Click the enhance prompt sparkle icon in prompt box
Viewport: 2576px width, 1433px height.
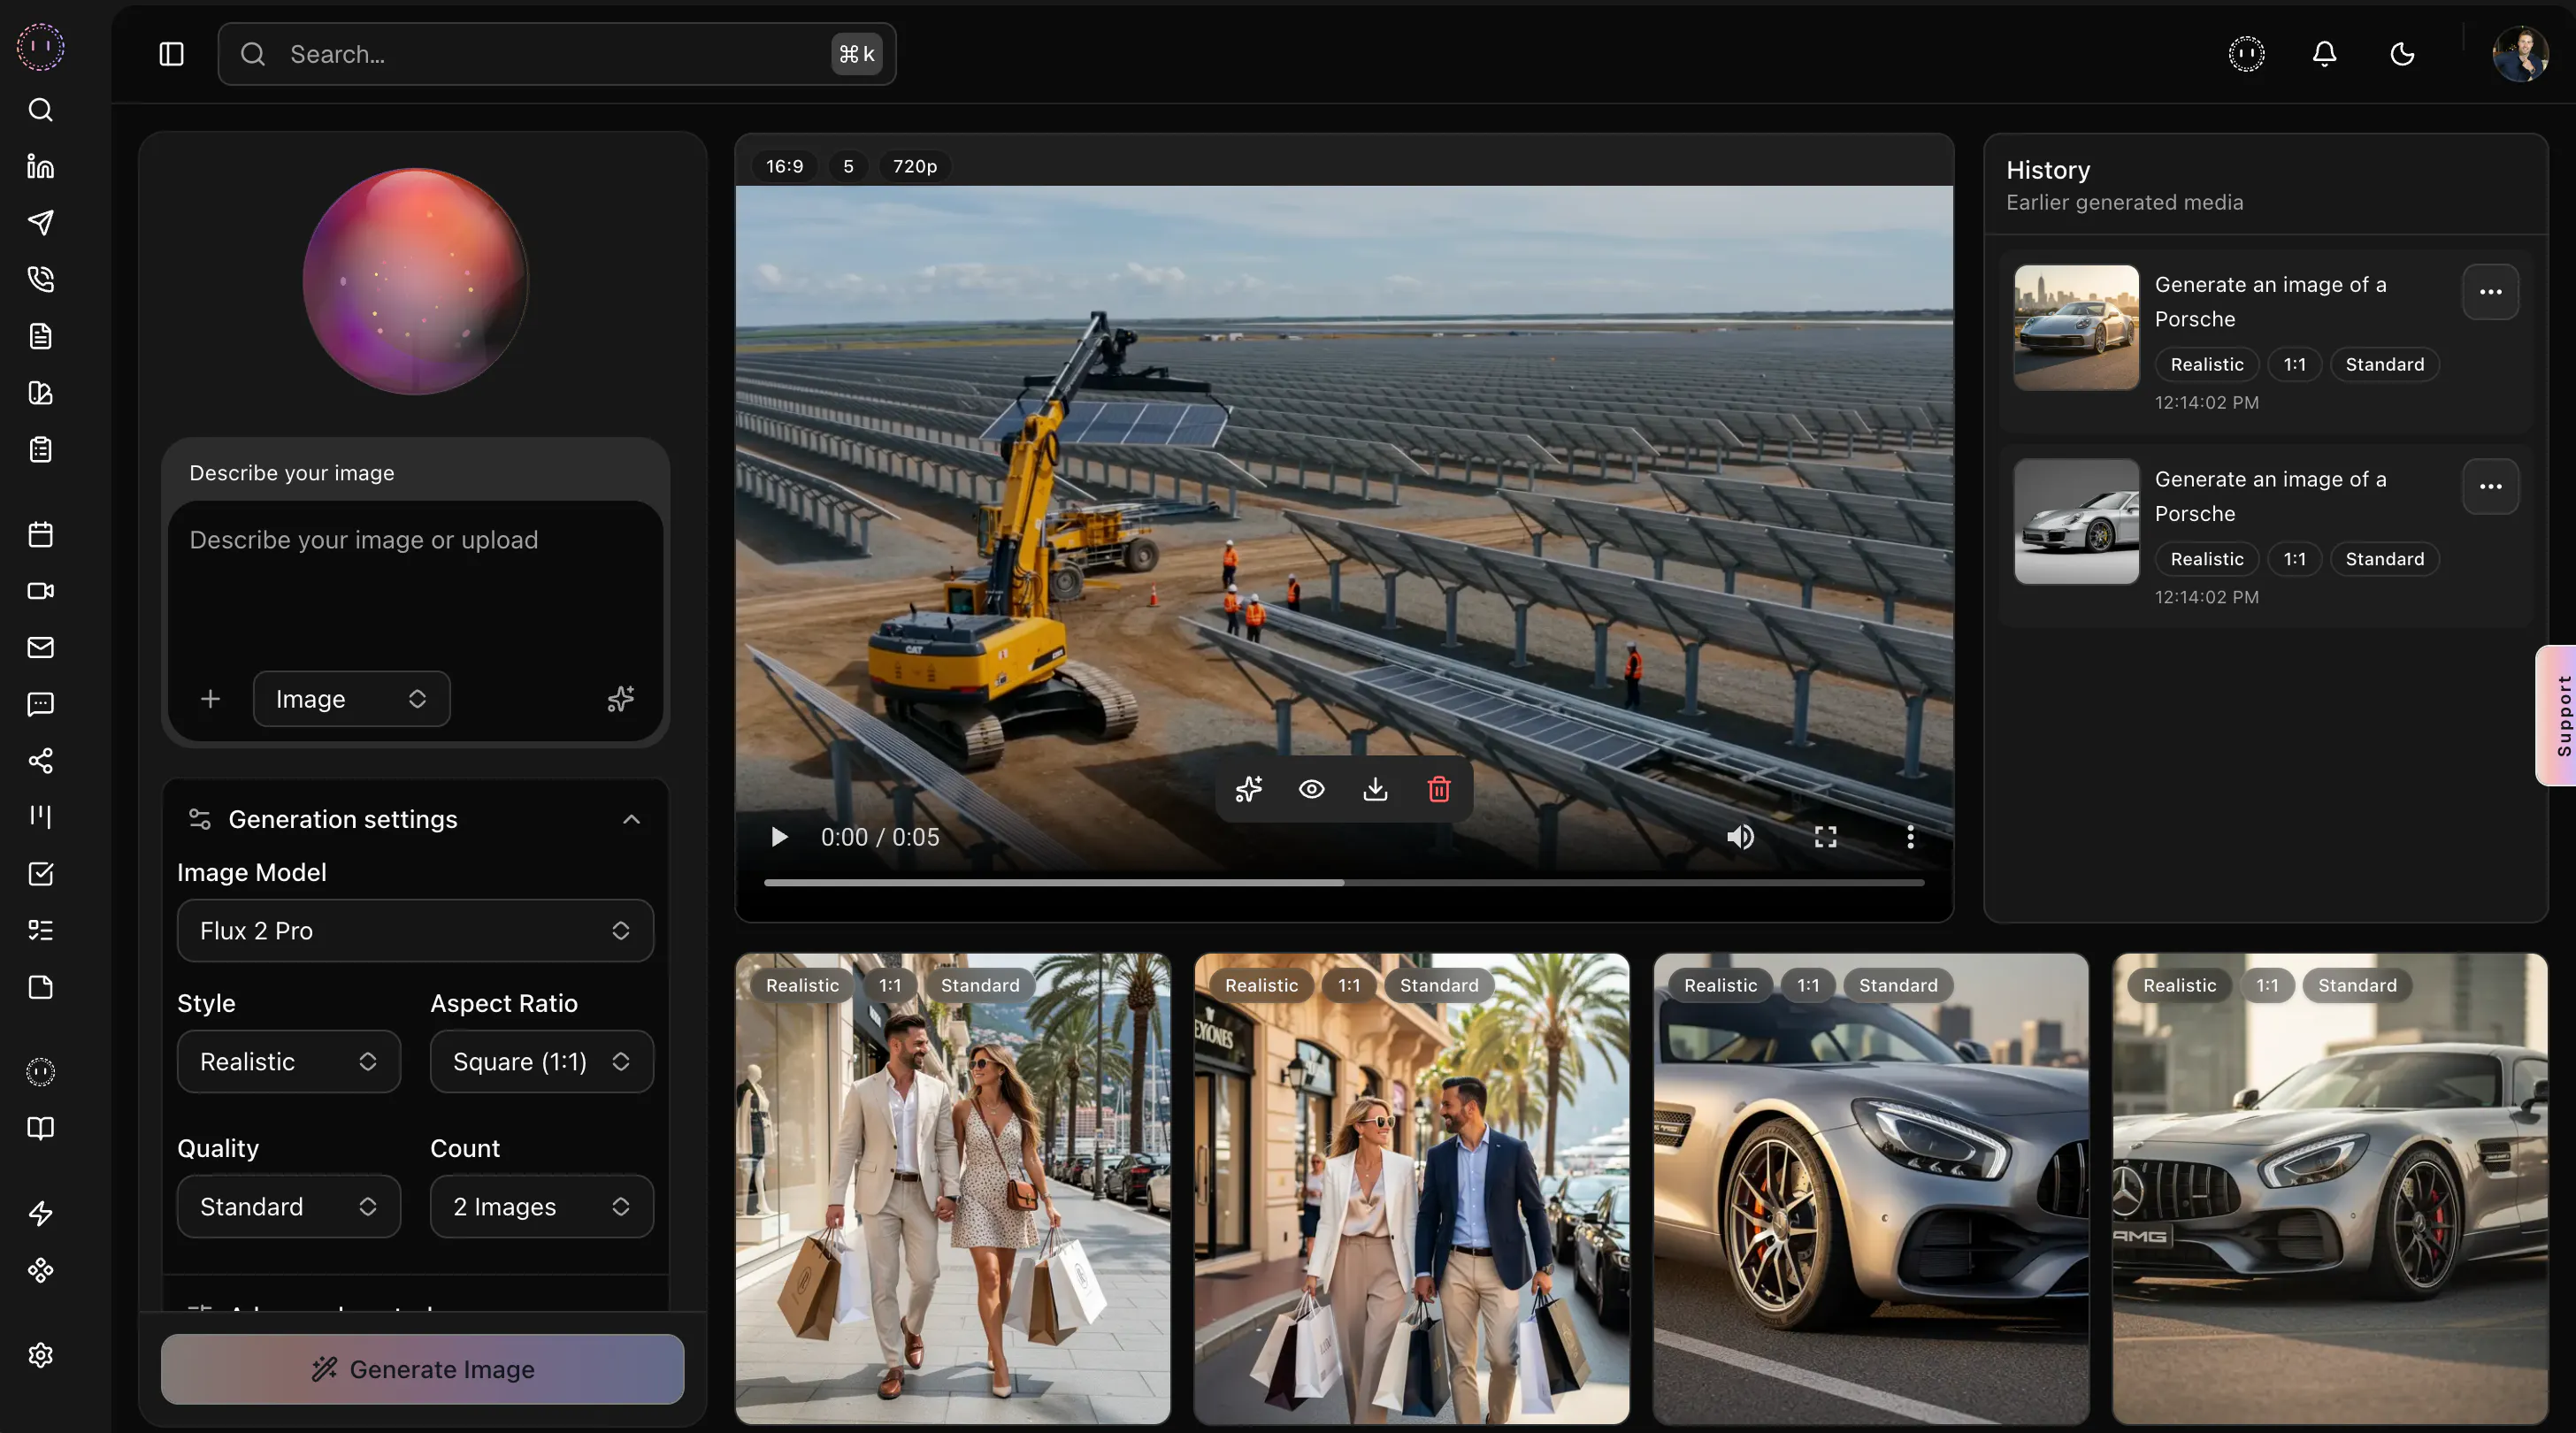click(x=621, y=699)
